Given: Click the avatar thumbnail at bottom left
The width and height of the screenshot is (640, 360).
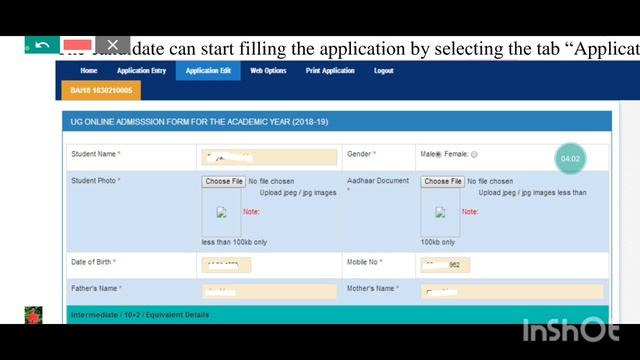Looking at the screenshot, I should point(33,315).
